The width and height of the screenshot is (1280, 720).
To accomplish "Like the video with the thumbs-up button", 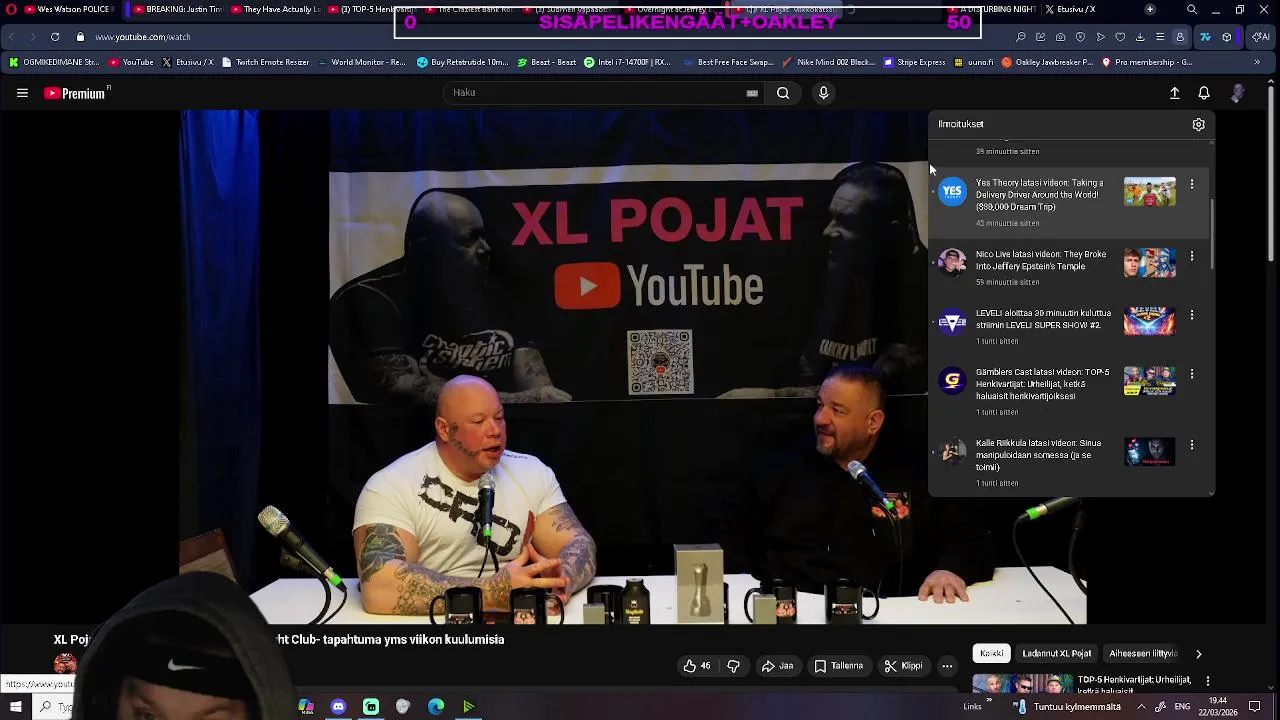I will [697, 666].
